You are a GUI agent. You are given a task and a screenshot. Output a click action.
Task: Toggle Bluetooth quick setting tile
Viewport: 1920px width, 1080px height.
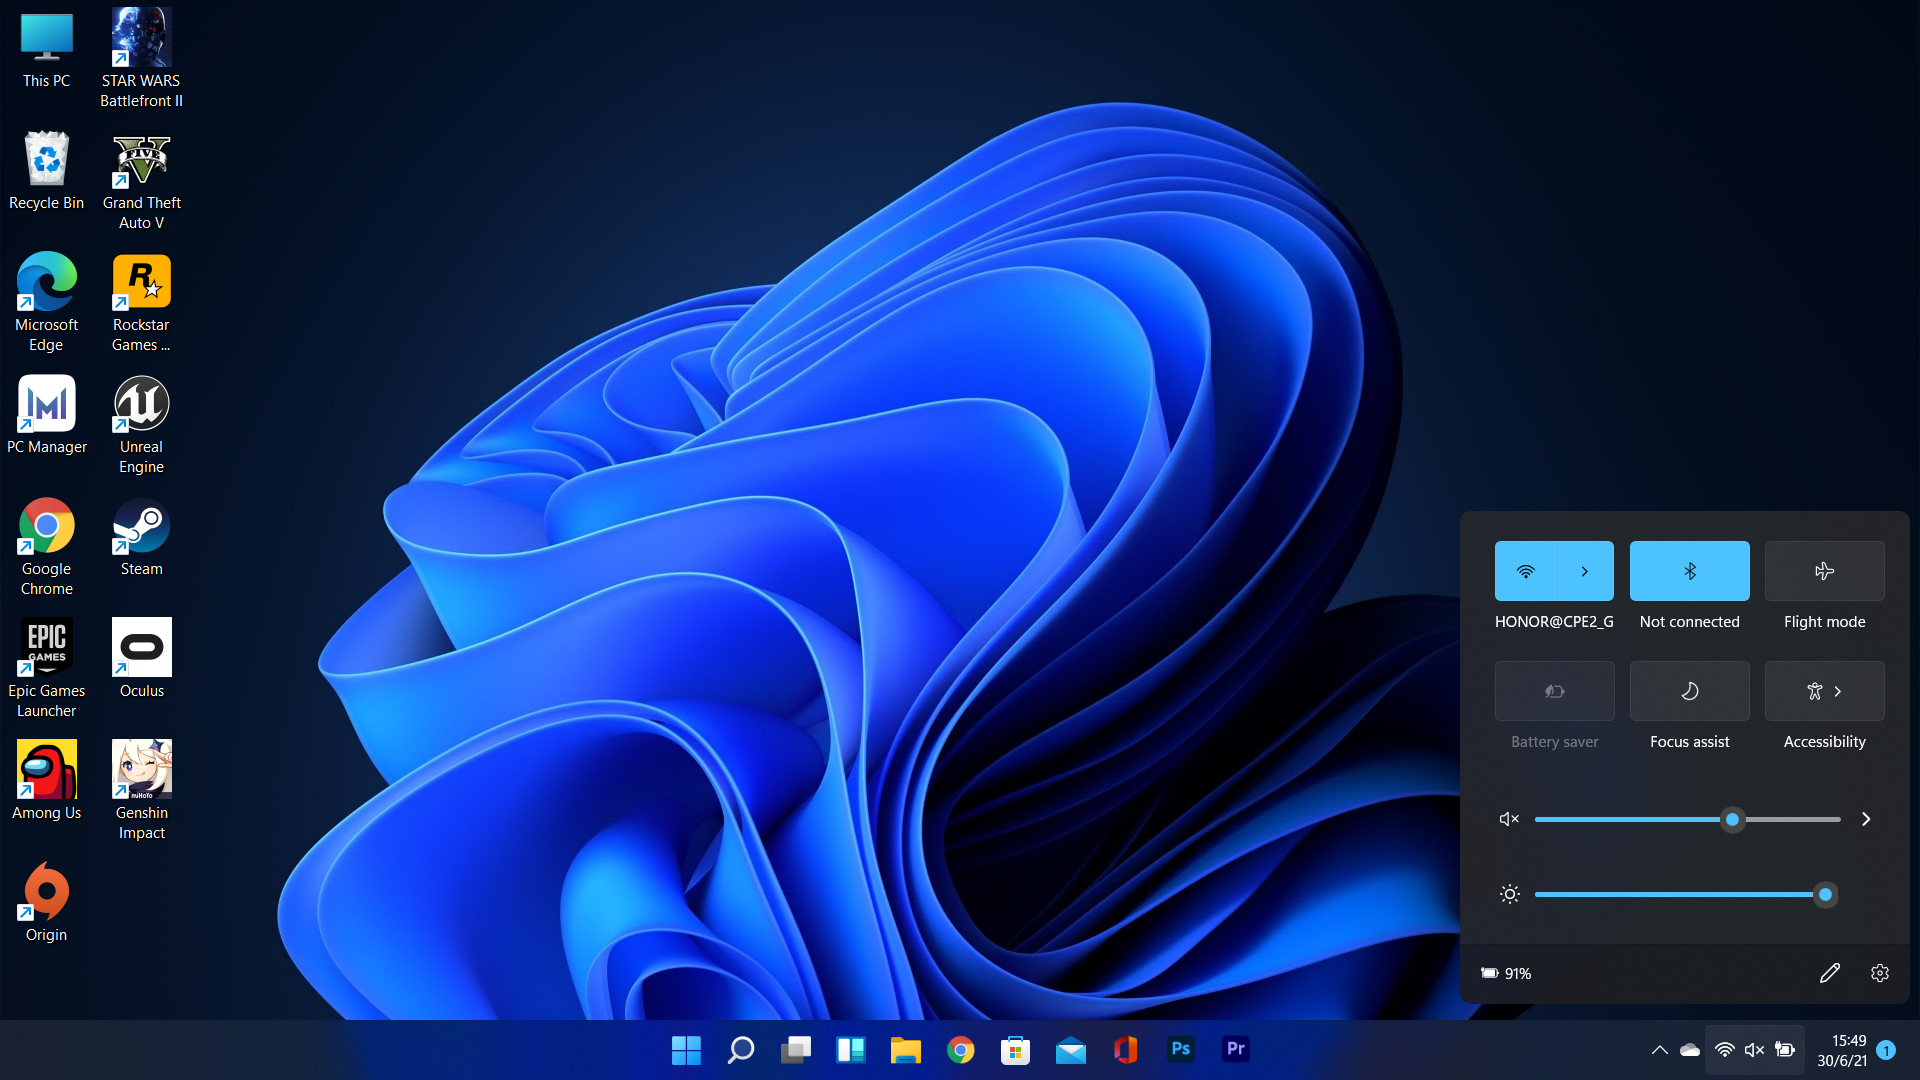point(1690,571)
